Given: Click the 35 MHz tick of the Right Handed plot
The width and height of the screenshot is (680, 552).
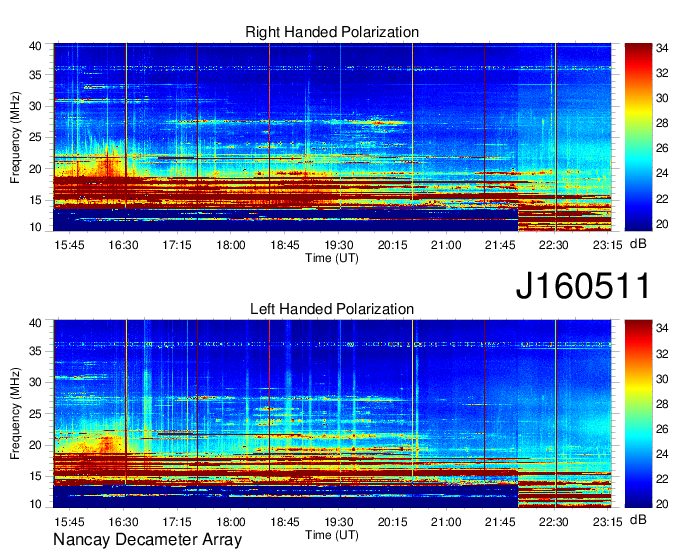Looking at the screenshot, I should (x=35, y=75).
